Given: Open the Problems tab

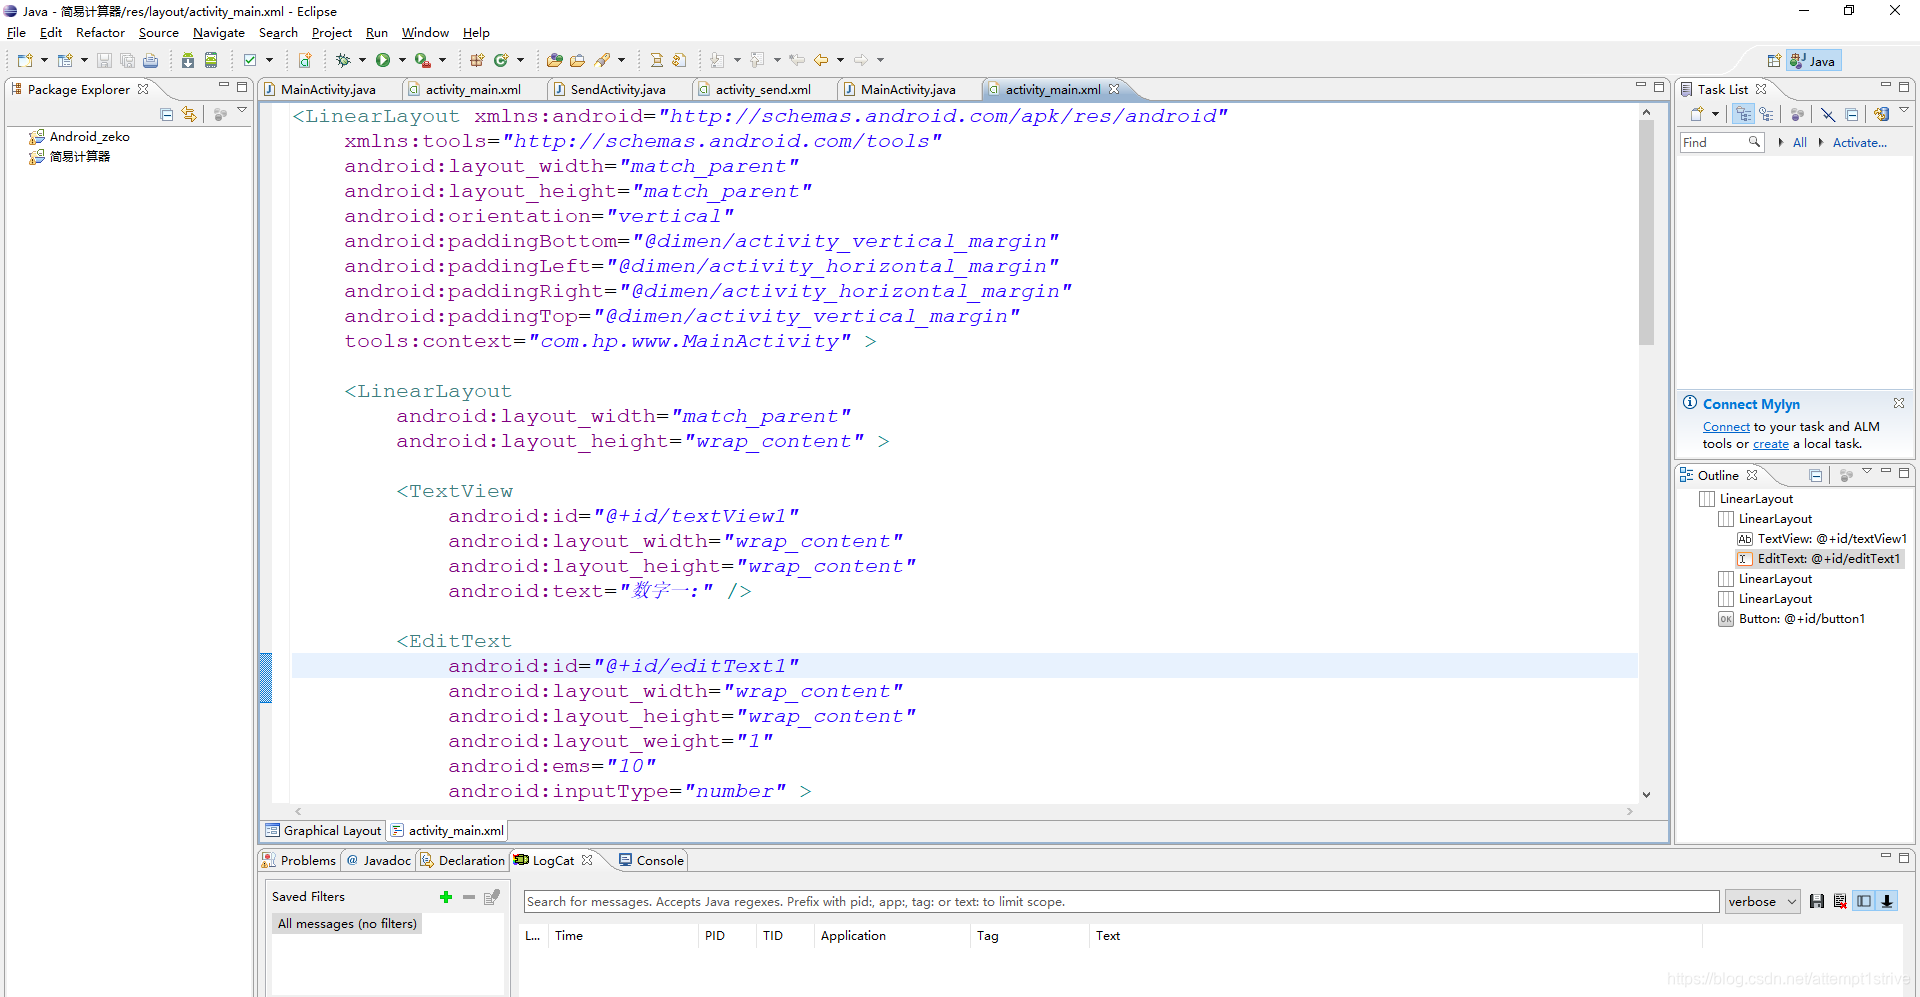Looking at the screenshot, I should pyautogui.click(x=299, y=860).
